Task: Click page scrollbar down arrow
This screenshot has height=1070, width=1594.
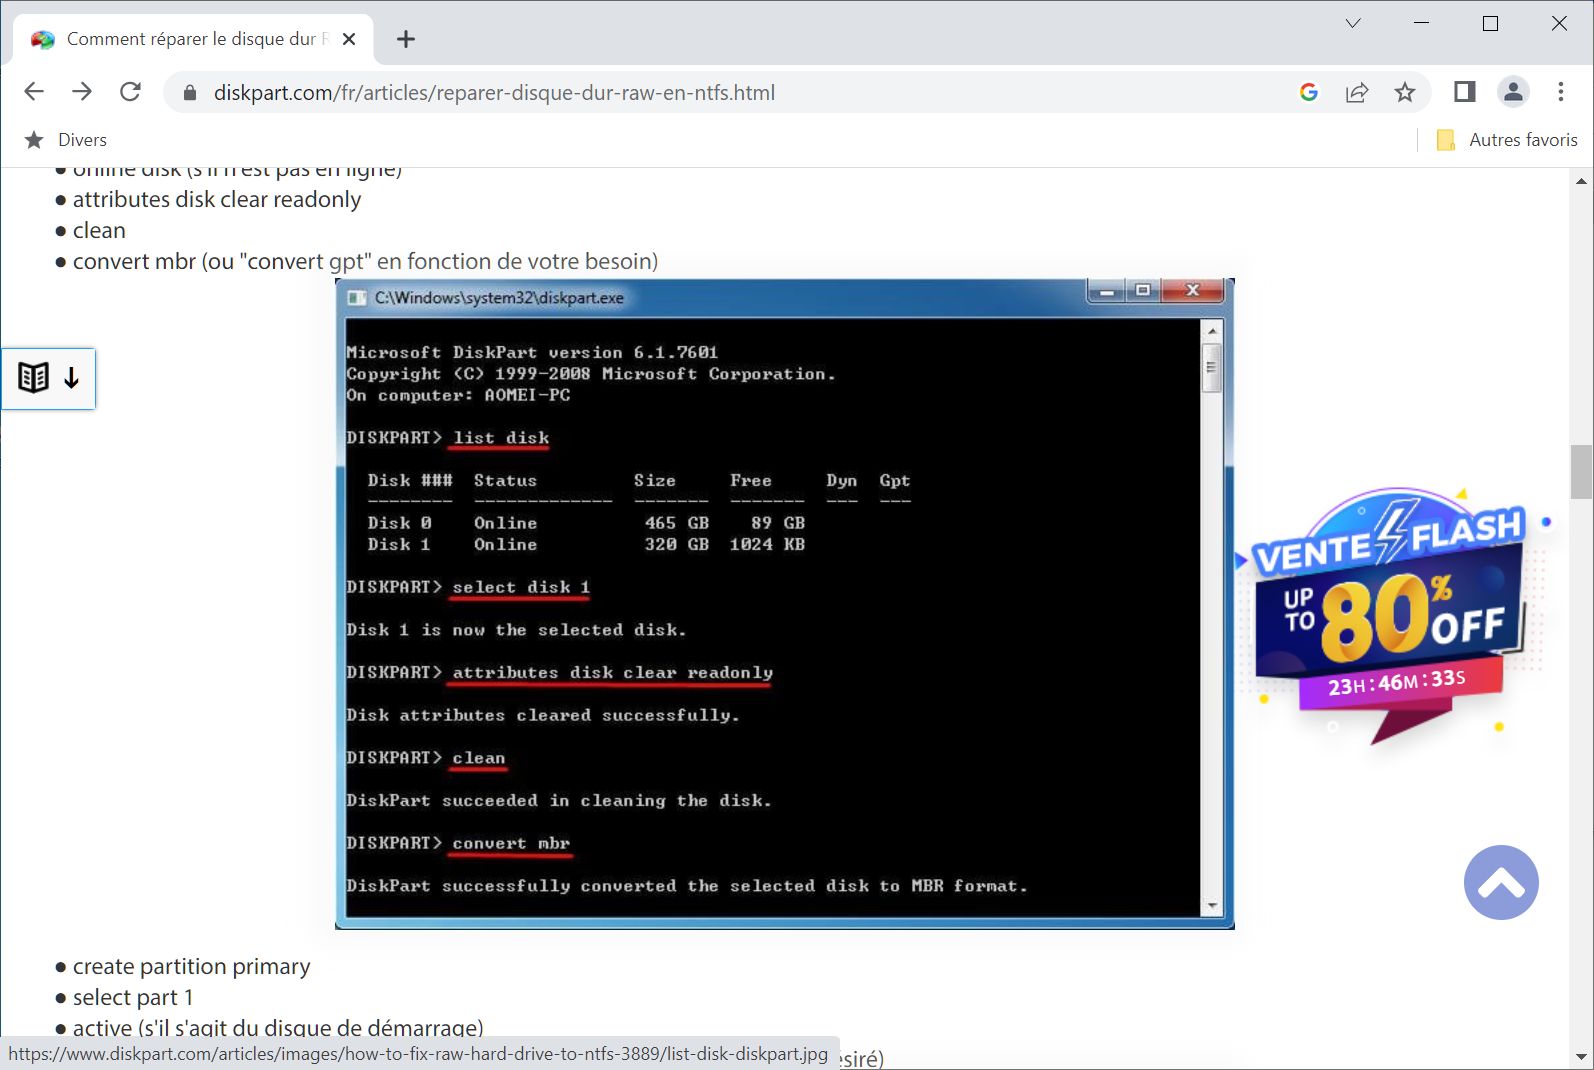Action: [x=1581, y=1056]
